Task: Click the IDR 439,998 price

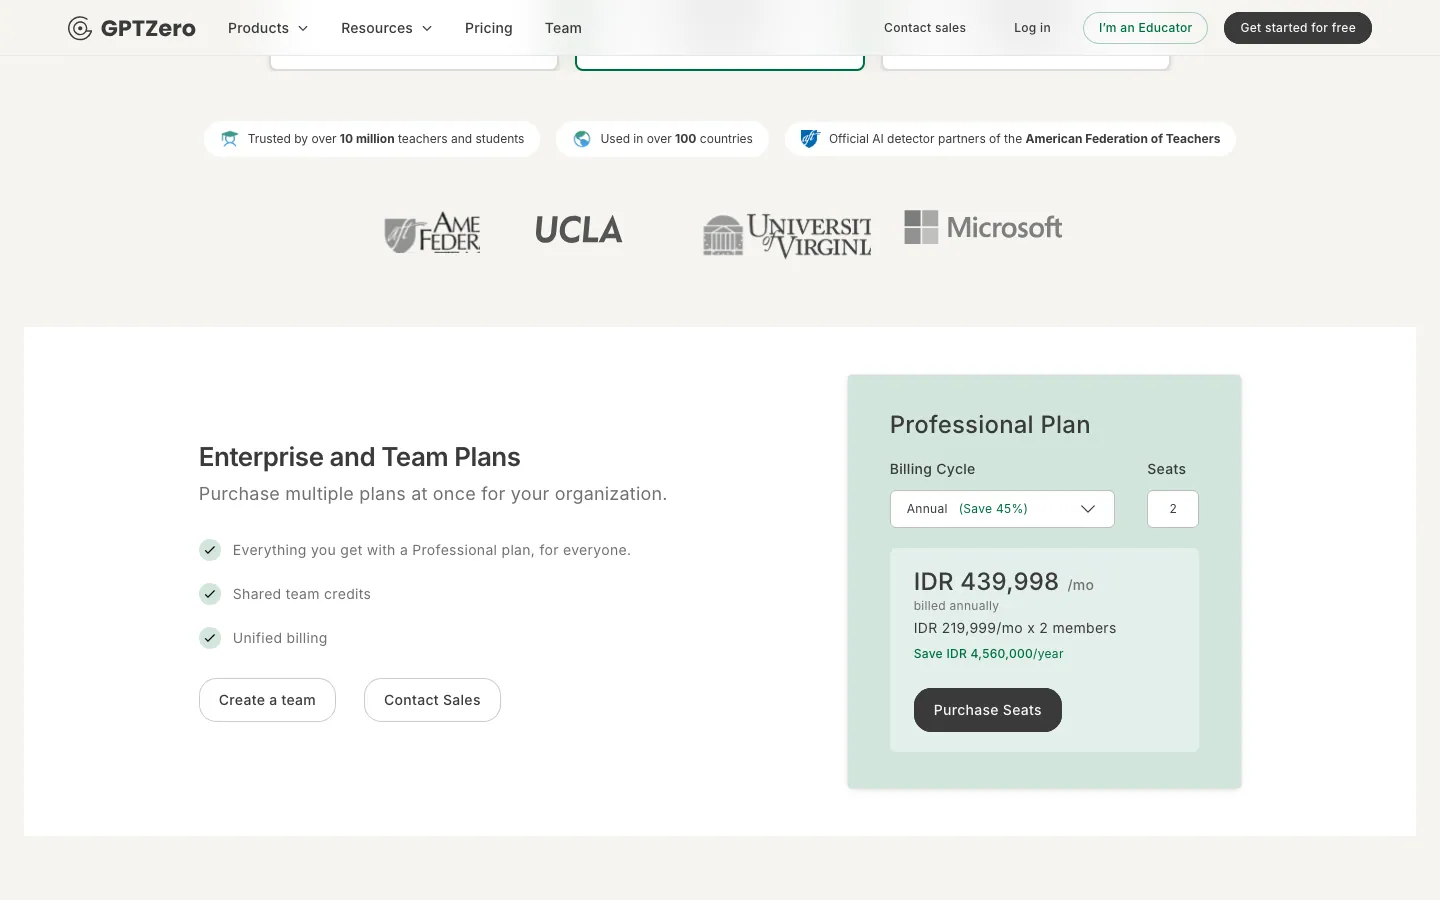Action: coord(986,582)
